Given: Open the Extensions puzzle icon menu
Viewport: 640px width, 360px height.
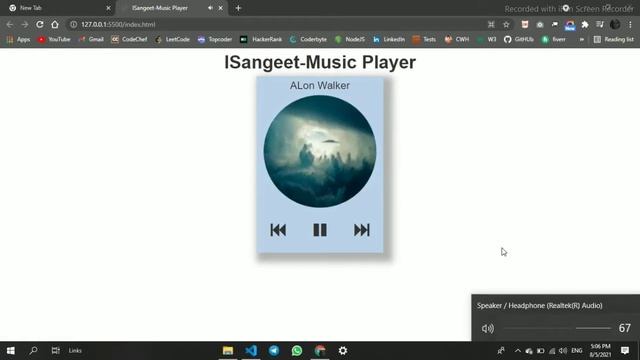Looking at the screenshot, I should pyautogui.click(x=585, y=24).
